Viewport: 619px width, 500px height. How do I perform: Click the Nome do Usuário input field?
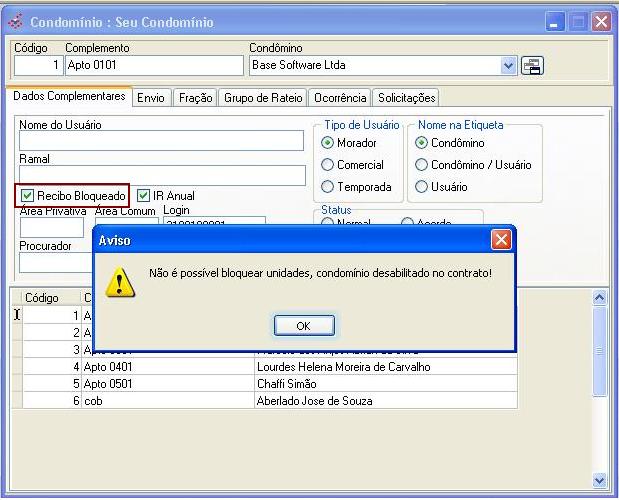[161, 141]
